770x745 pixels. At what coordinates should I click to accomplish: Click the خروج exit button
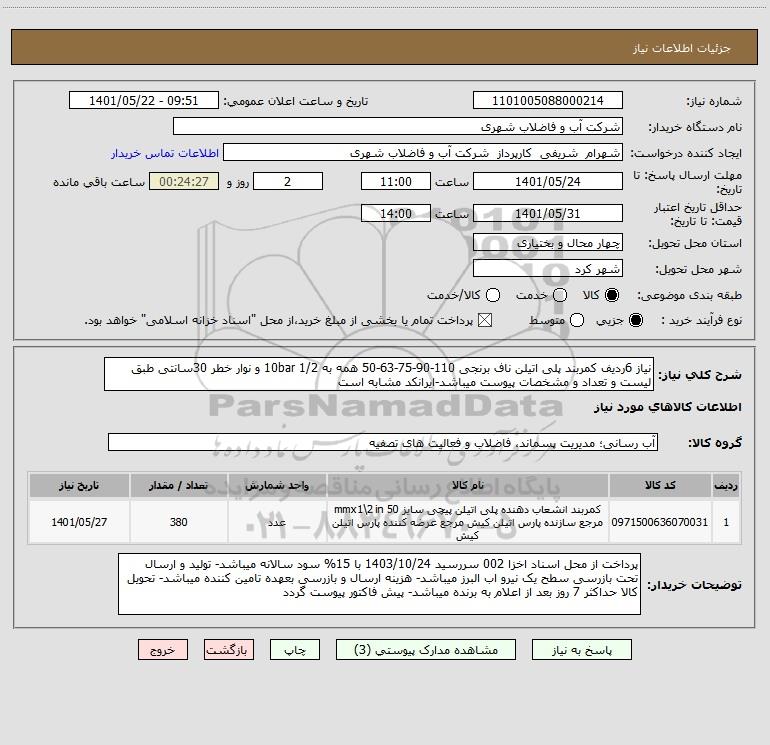tap(163, 650)
